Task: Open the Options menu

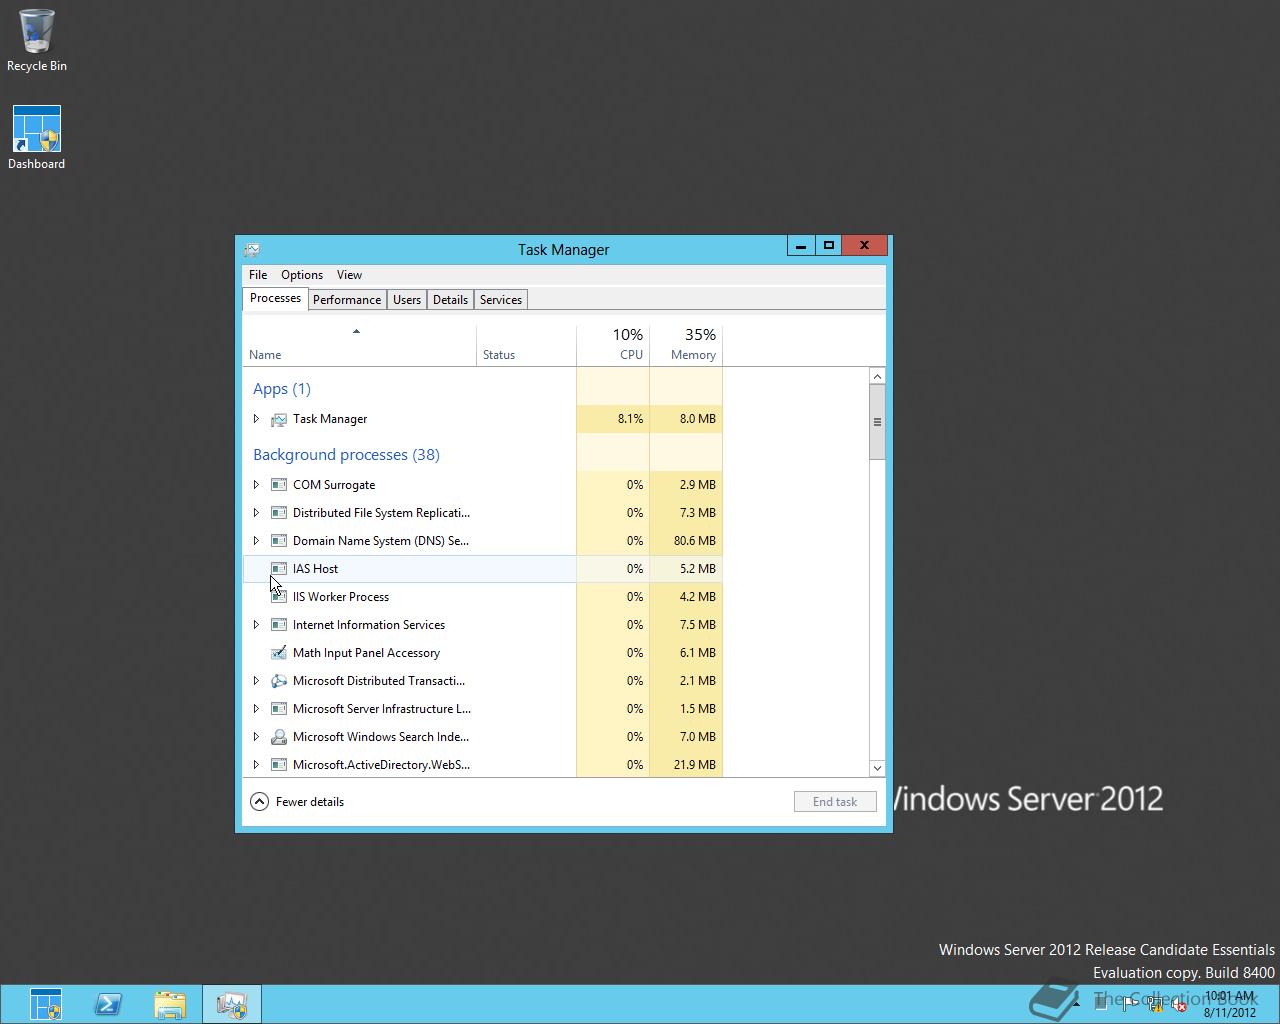Action: [302, 275]
